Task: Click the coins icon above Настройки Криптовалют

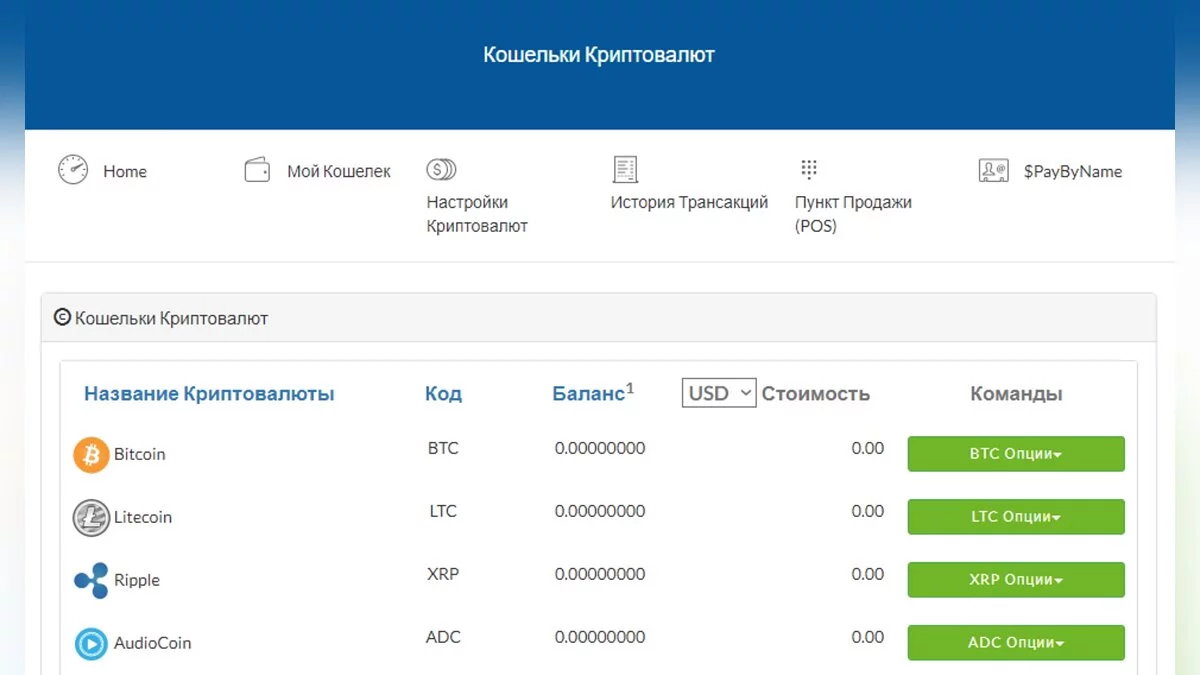Action: tap(441, 169)
